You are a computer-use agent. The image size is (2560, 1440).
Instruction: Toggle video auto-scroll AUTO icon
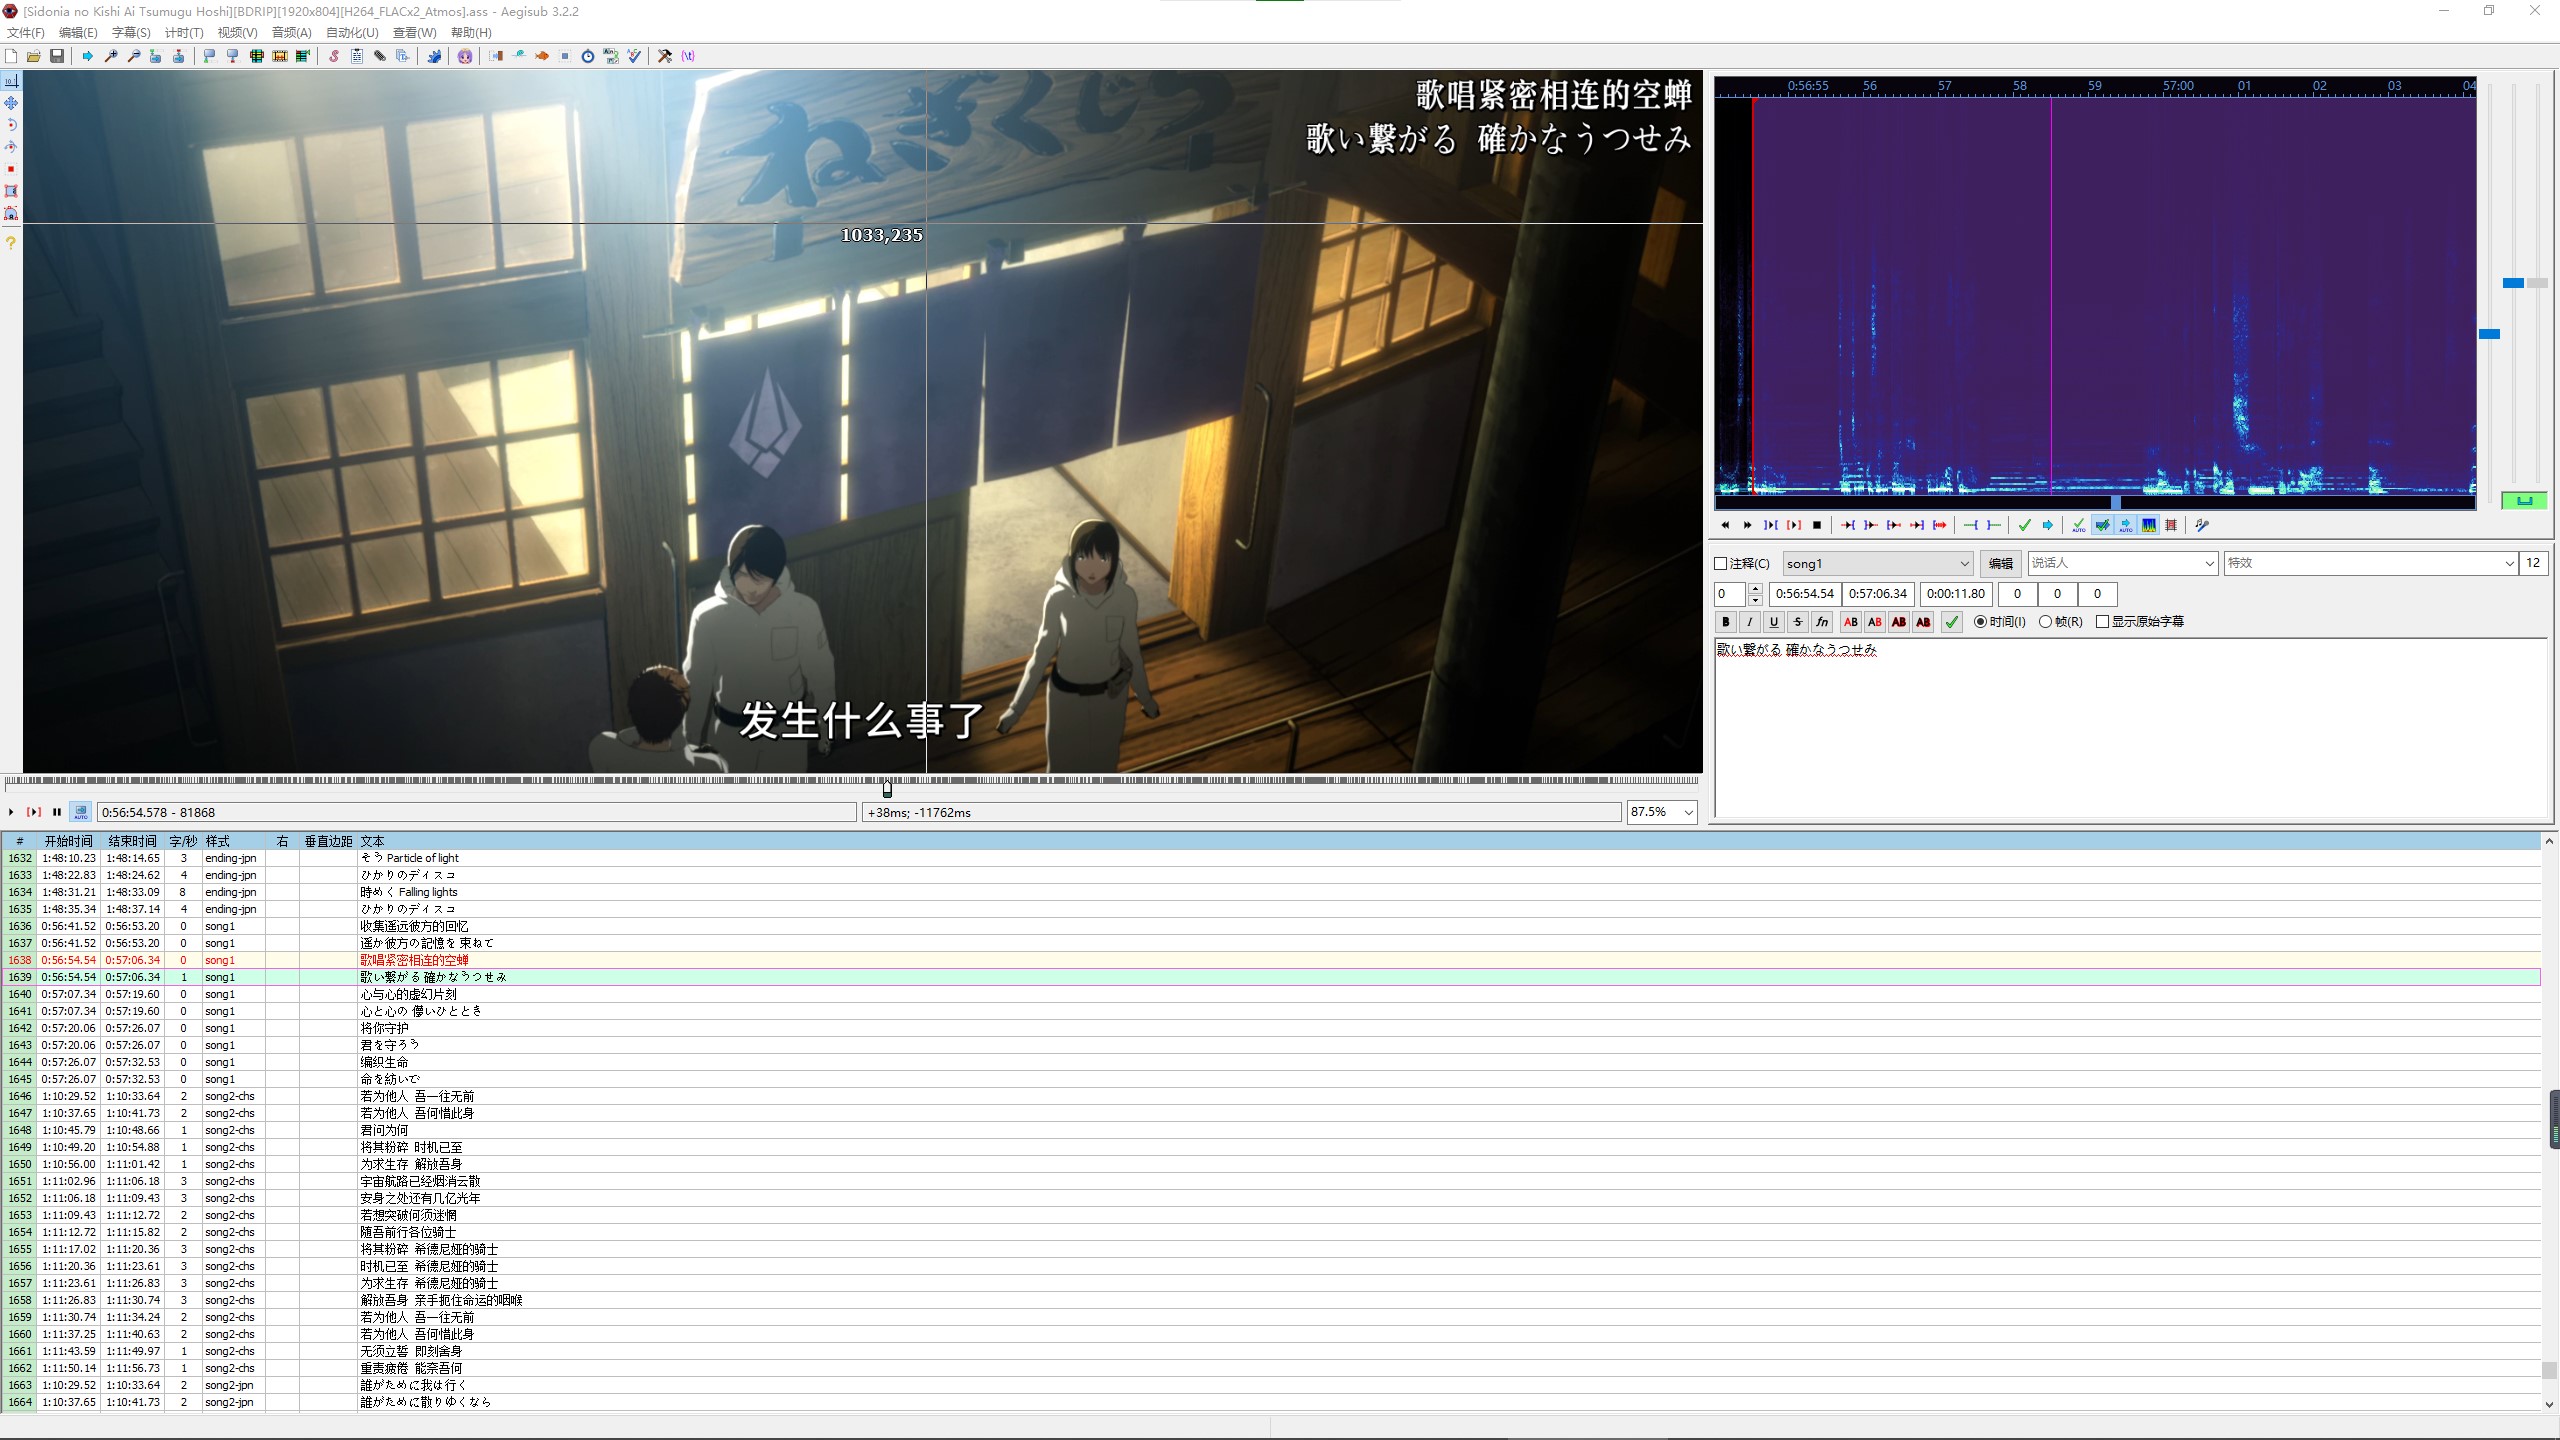point(81,812)
